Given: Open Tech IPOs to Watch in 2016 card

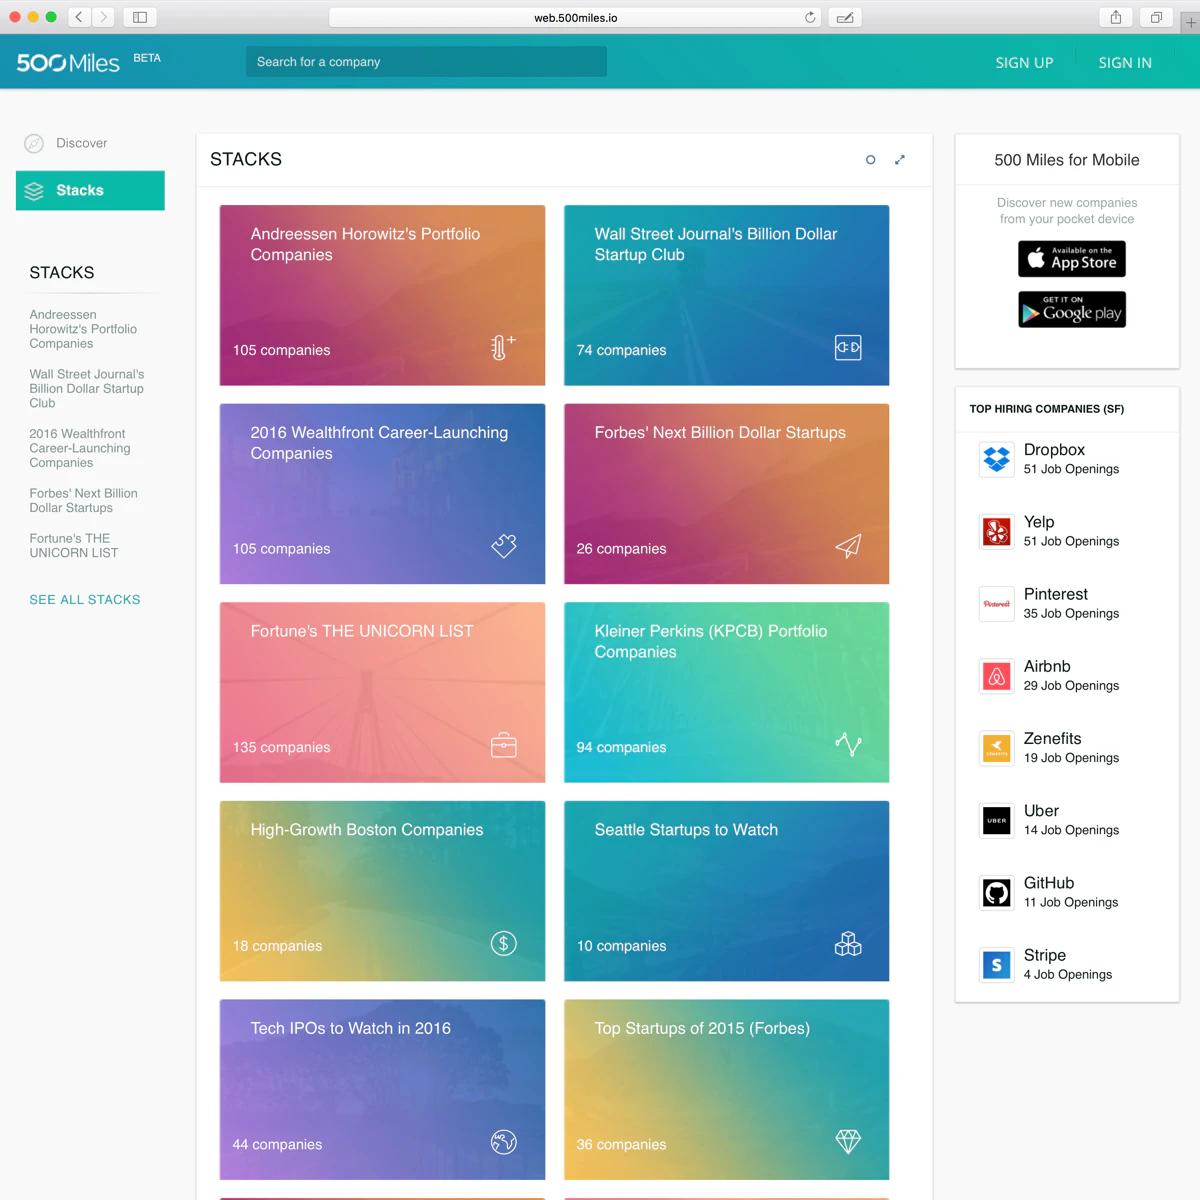Looking at the screenshot, I should click(x=382, y=1089).
